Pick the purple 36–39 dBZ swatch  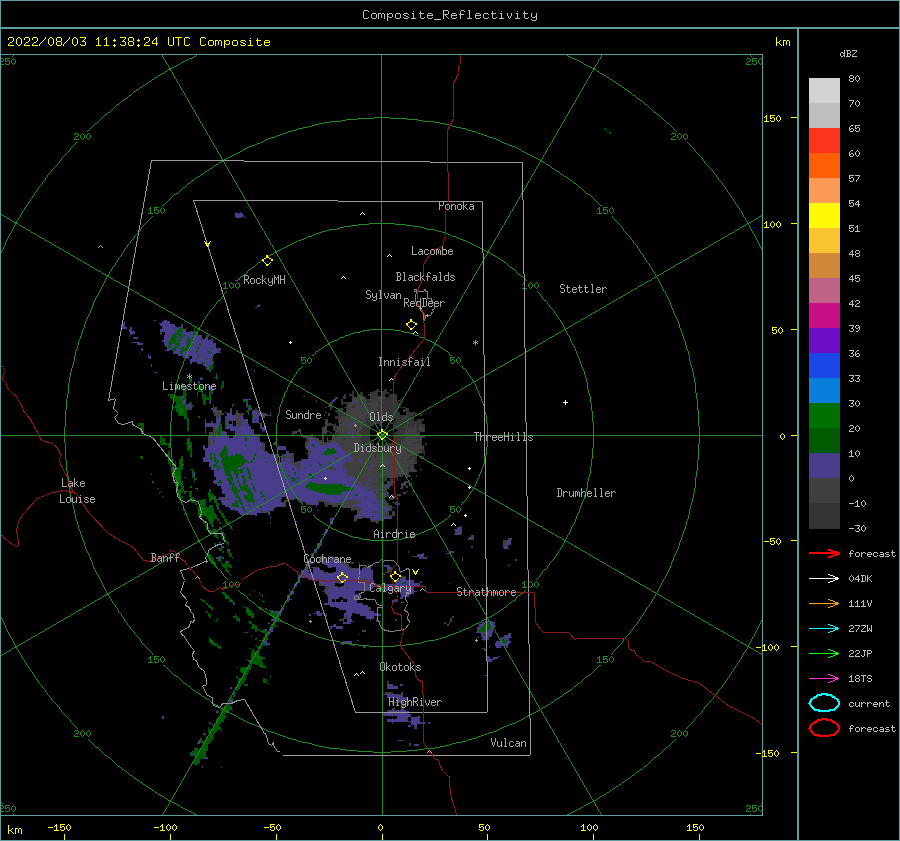[x=824, y=341]
